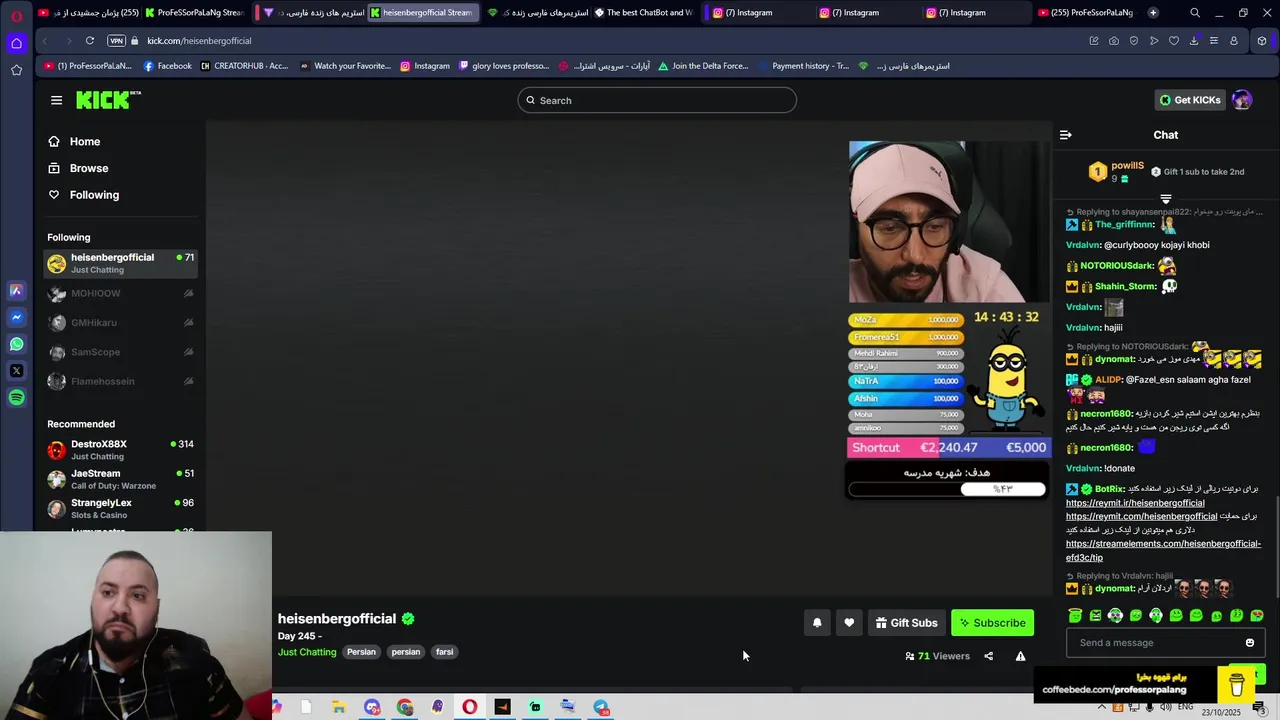The image size is (1280, 720).
Task: Collapse the chat panel with arrow icon
Action: [1065, 135]
